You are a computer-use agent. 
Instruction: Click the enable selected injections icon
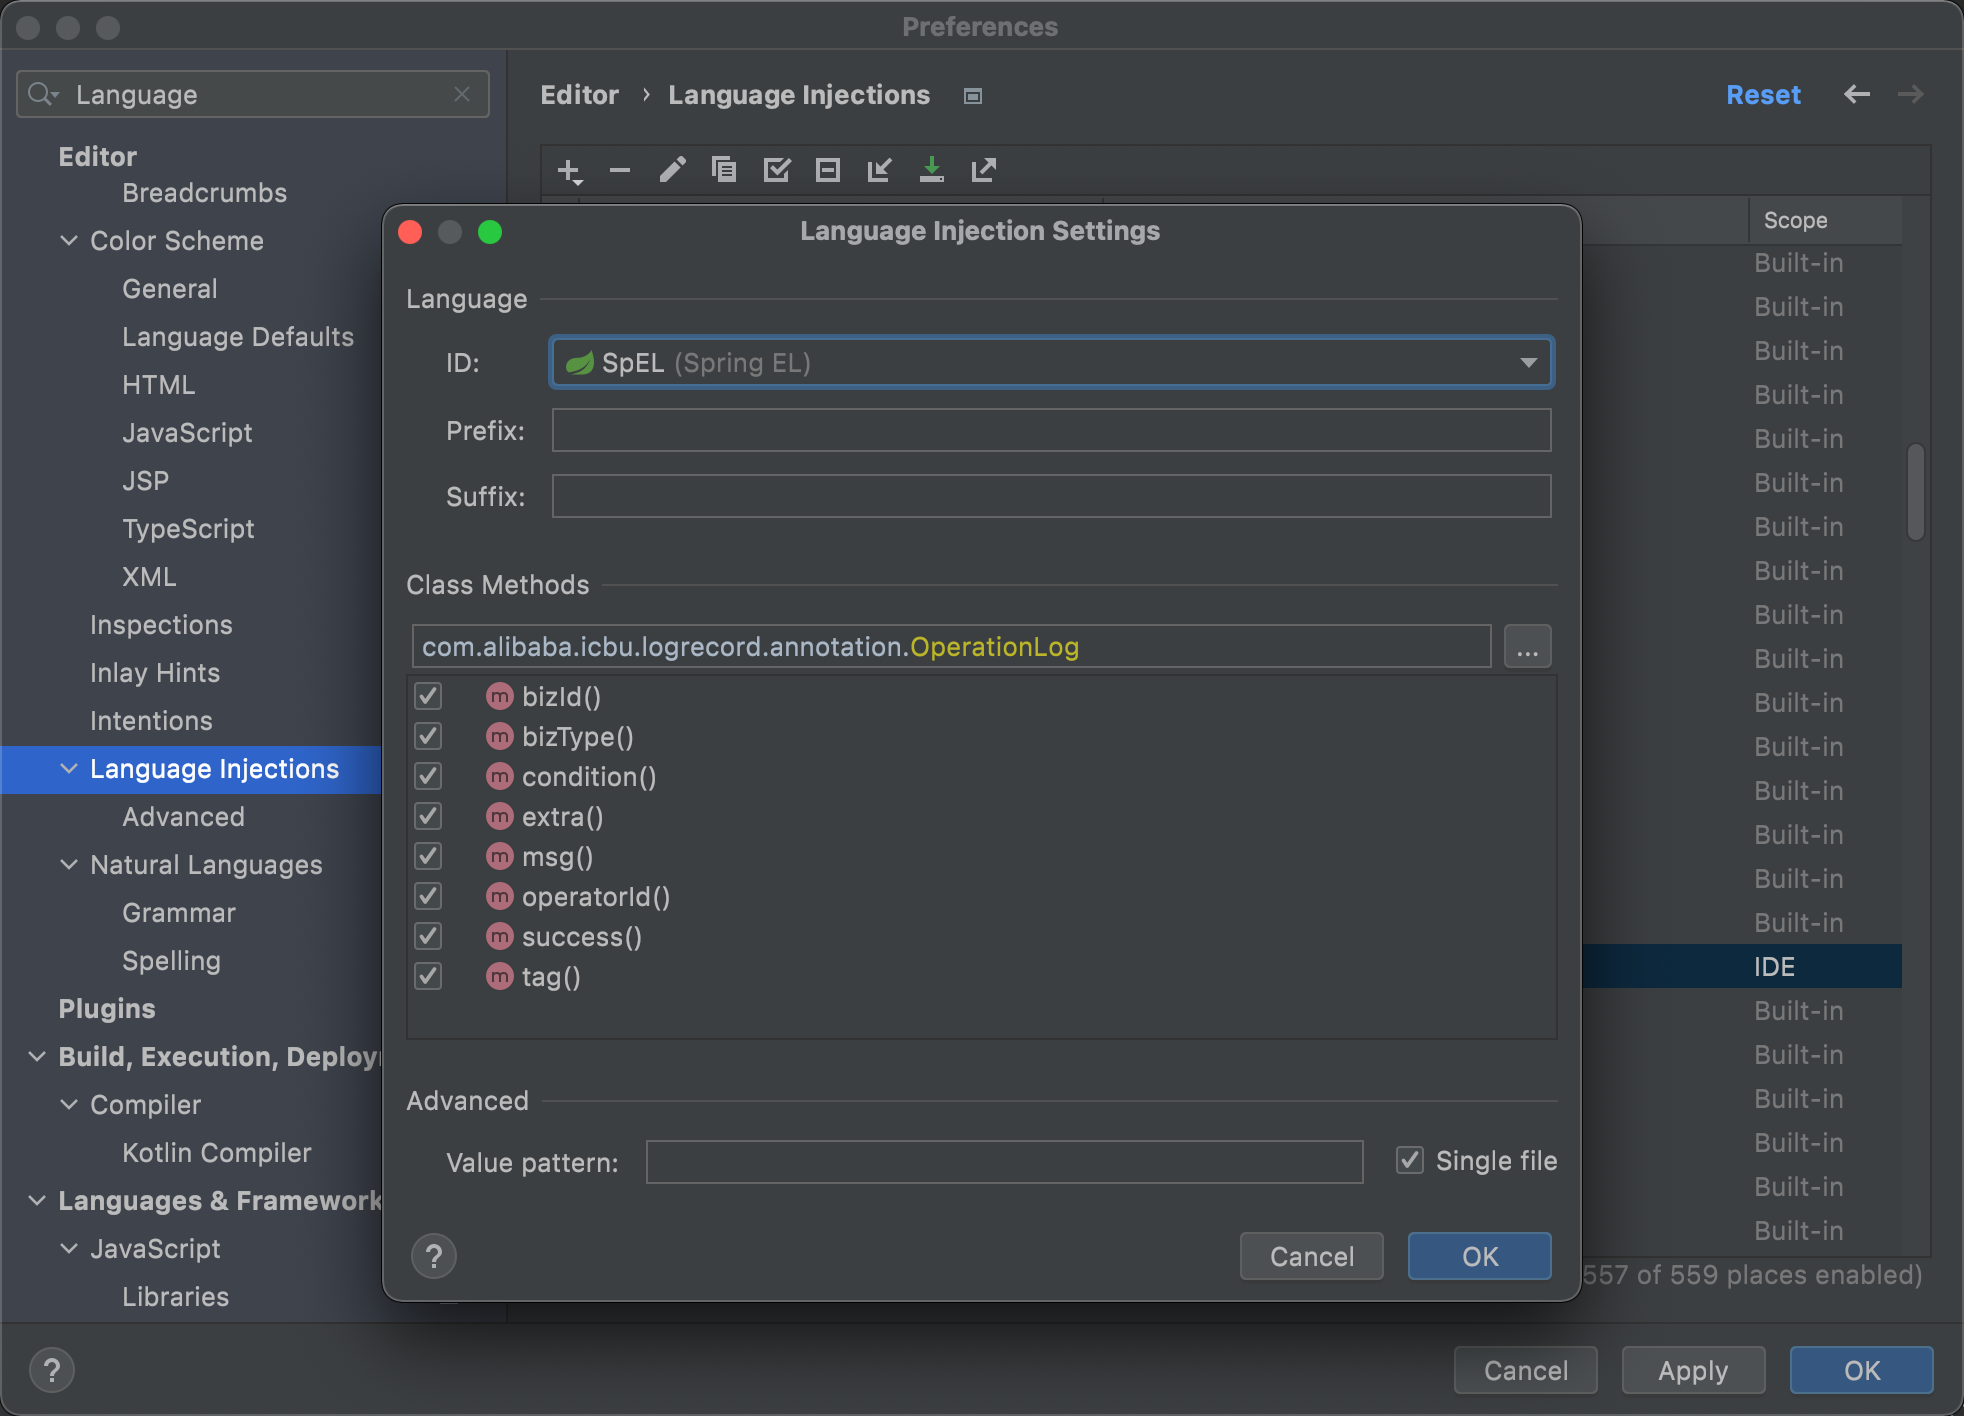click(776, 170)
